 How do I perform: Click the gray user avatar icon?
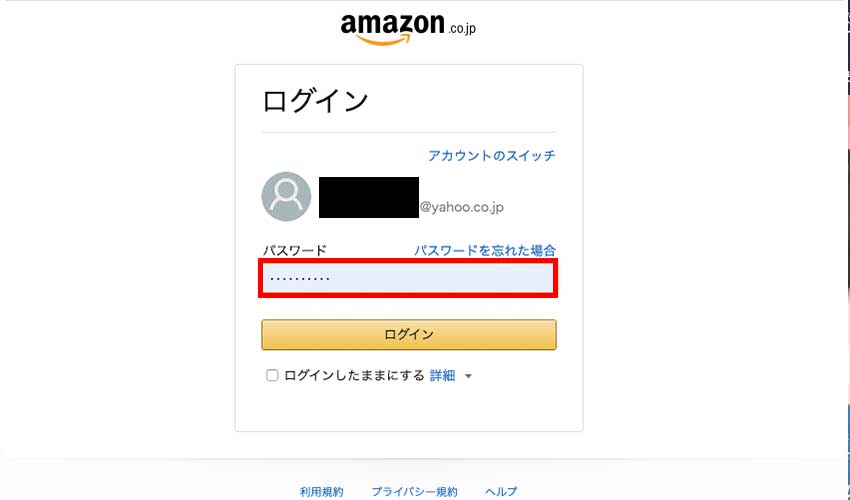(x=286, y=197)
